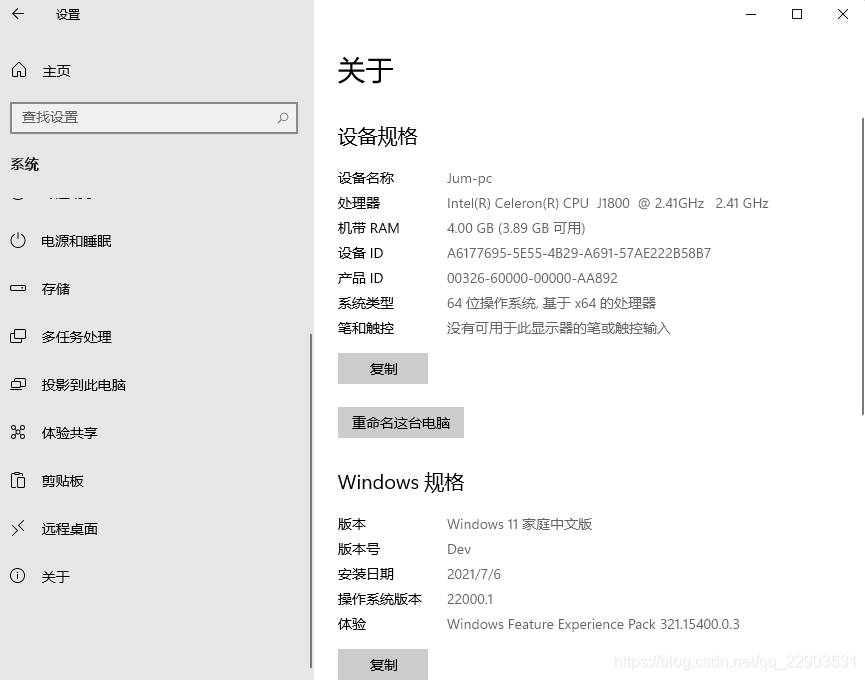Image resolution: width=865 pixels, height=680 pixels.
Task: Click the info icon for 关于
Action: tap(18, 576)
